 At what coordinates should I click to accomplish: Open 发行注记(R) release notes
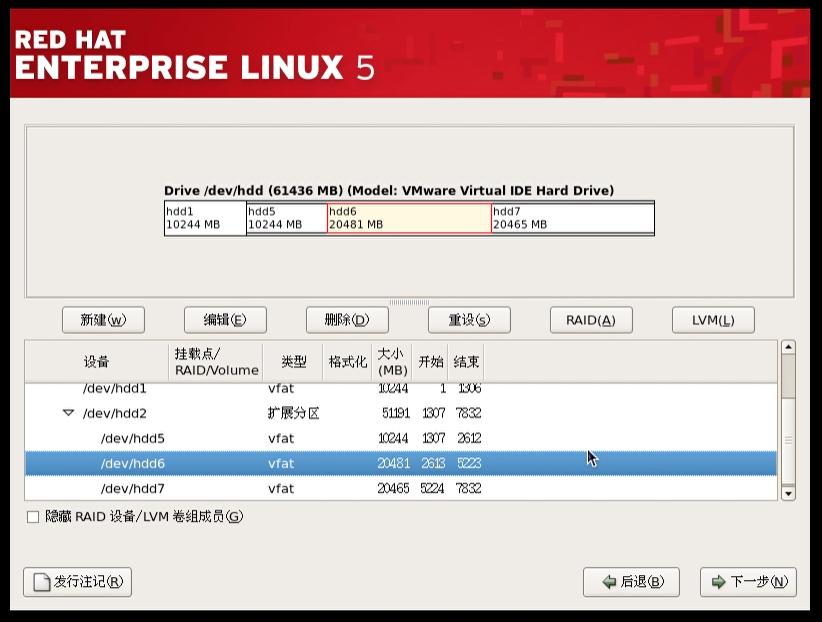tap(78, 582)
